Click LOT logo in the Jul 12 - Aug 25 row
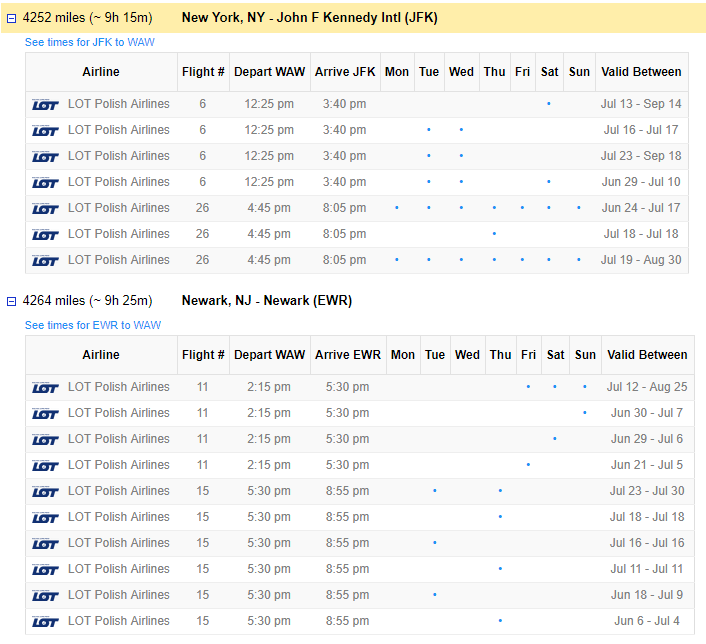This screenshot has height=644, width=706. [x=45, y=387]
